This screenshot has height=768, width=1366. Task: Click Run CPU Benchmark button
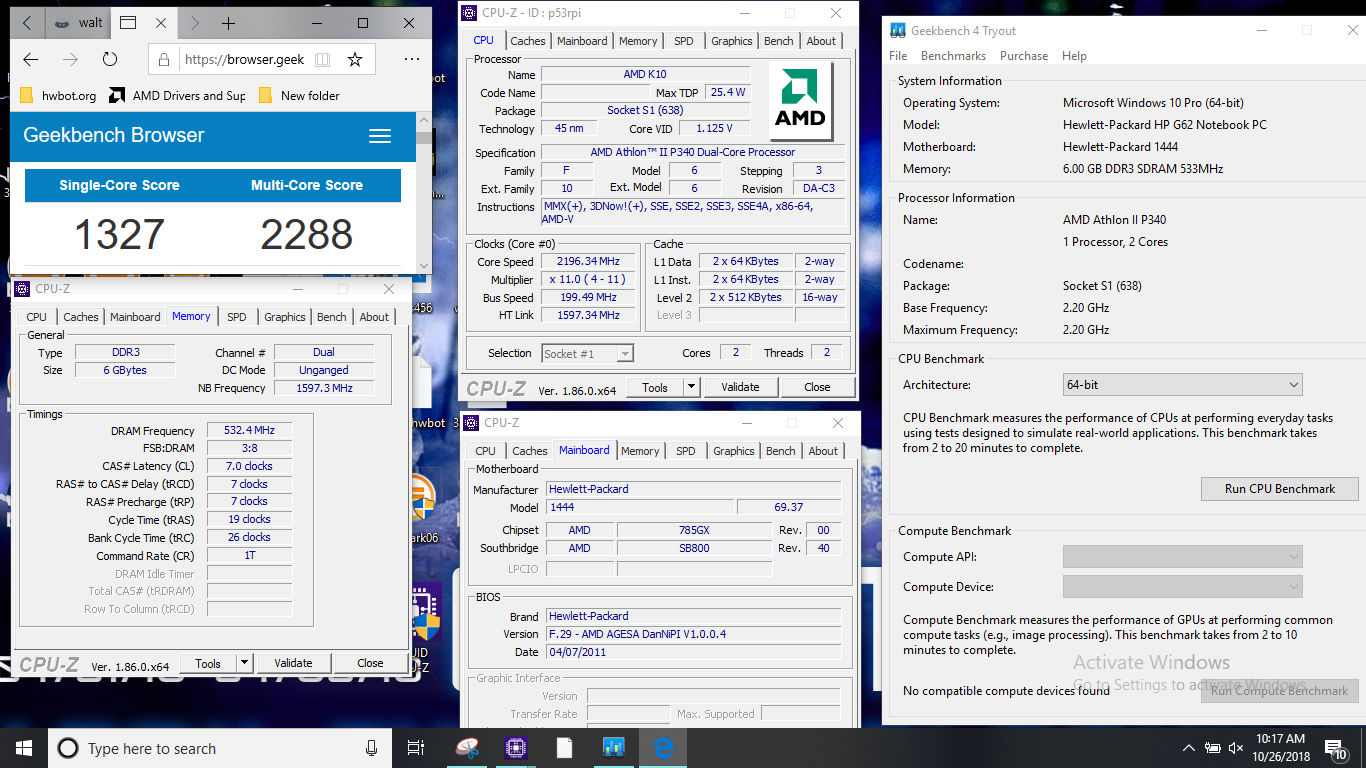coord(1279,489)
